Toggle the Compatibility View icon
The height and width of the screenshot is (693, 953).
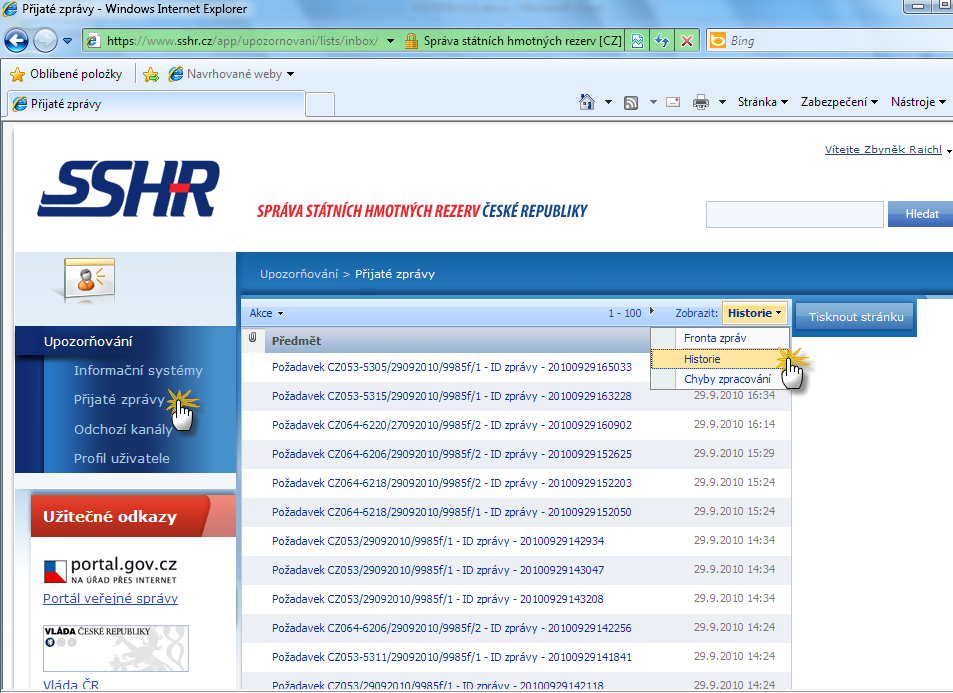click(637, 41)
